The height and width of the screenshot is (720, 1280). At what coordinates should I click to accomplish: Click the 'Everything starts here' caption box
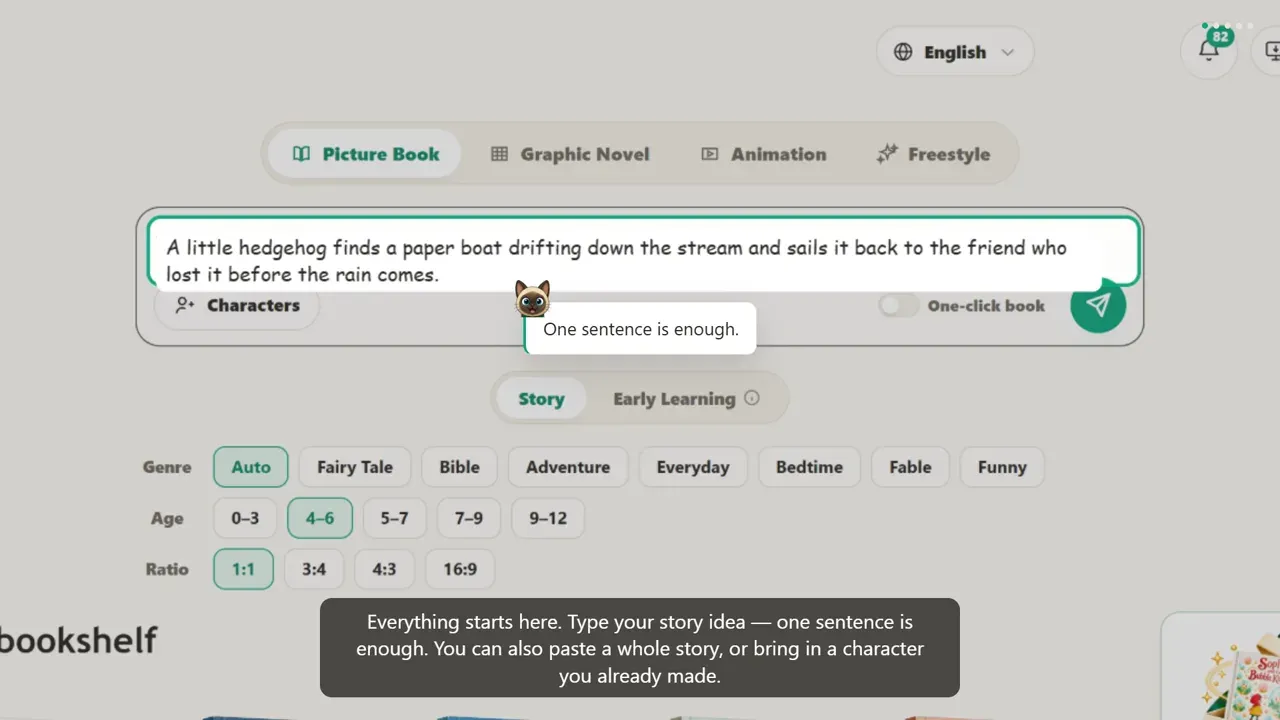640,648
